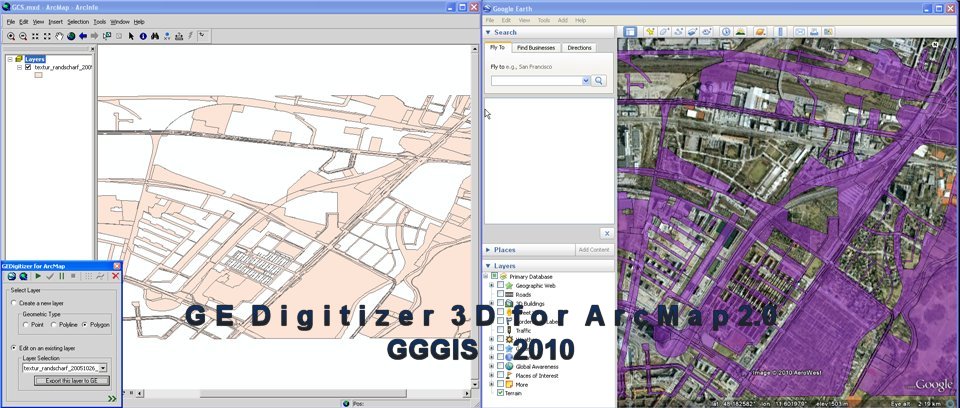Collapse the Layers panel in Google Earth

click(489, 266)
